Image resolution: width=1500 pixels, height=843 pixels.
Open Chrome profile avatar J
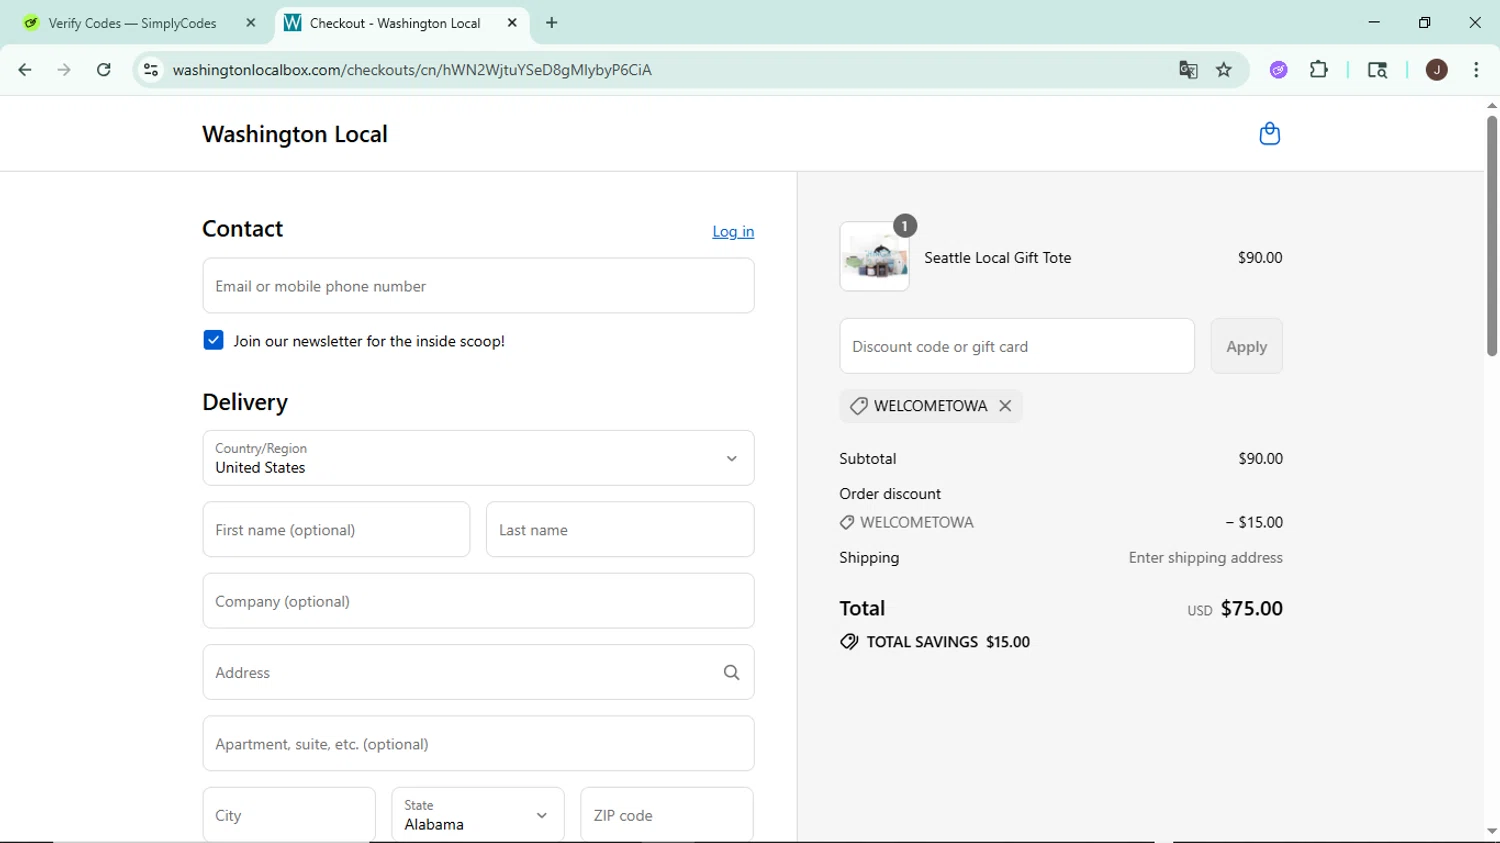pyautogui.click(x=1437, y=70)
